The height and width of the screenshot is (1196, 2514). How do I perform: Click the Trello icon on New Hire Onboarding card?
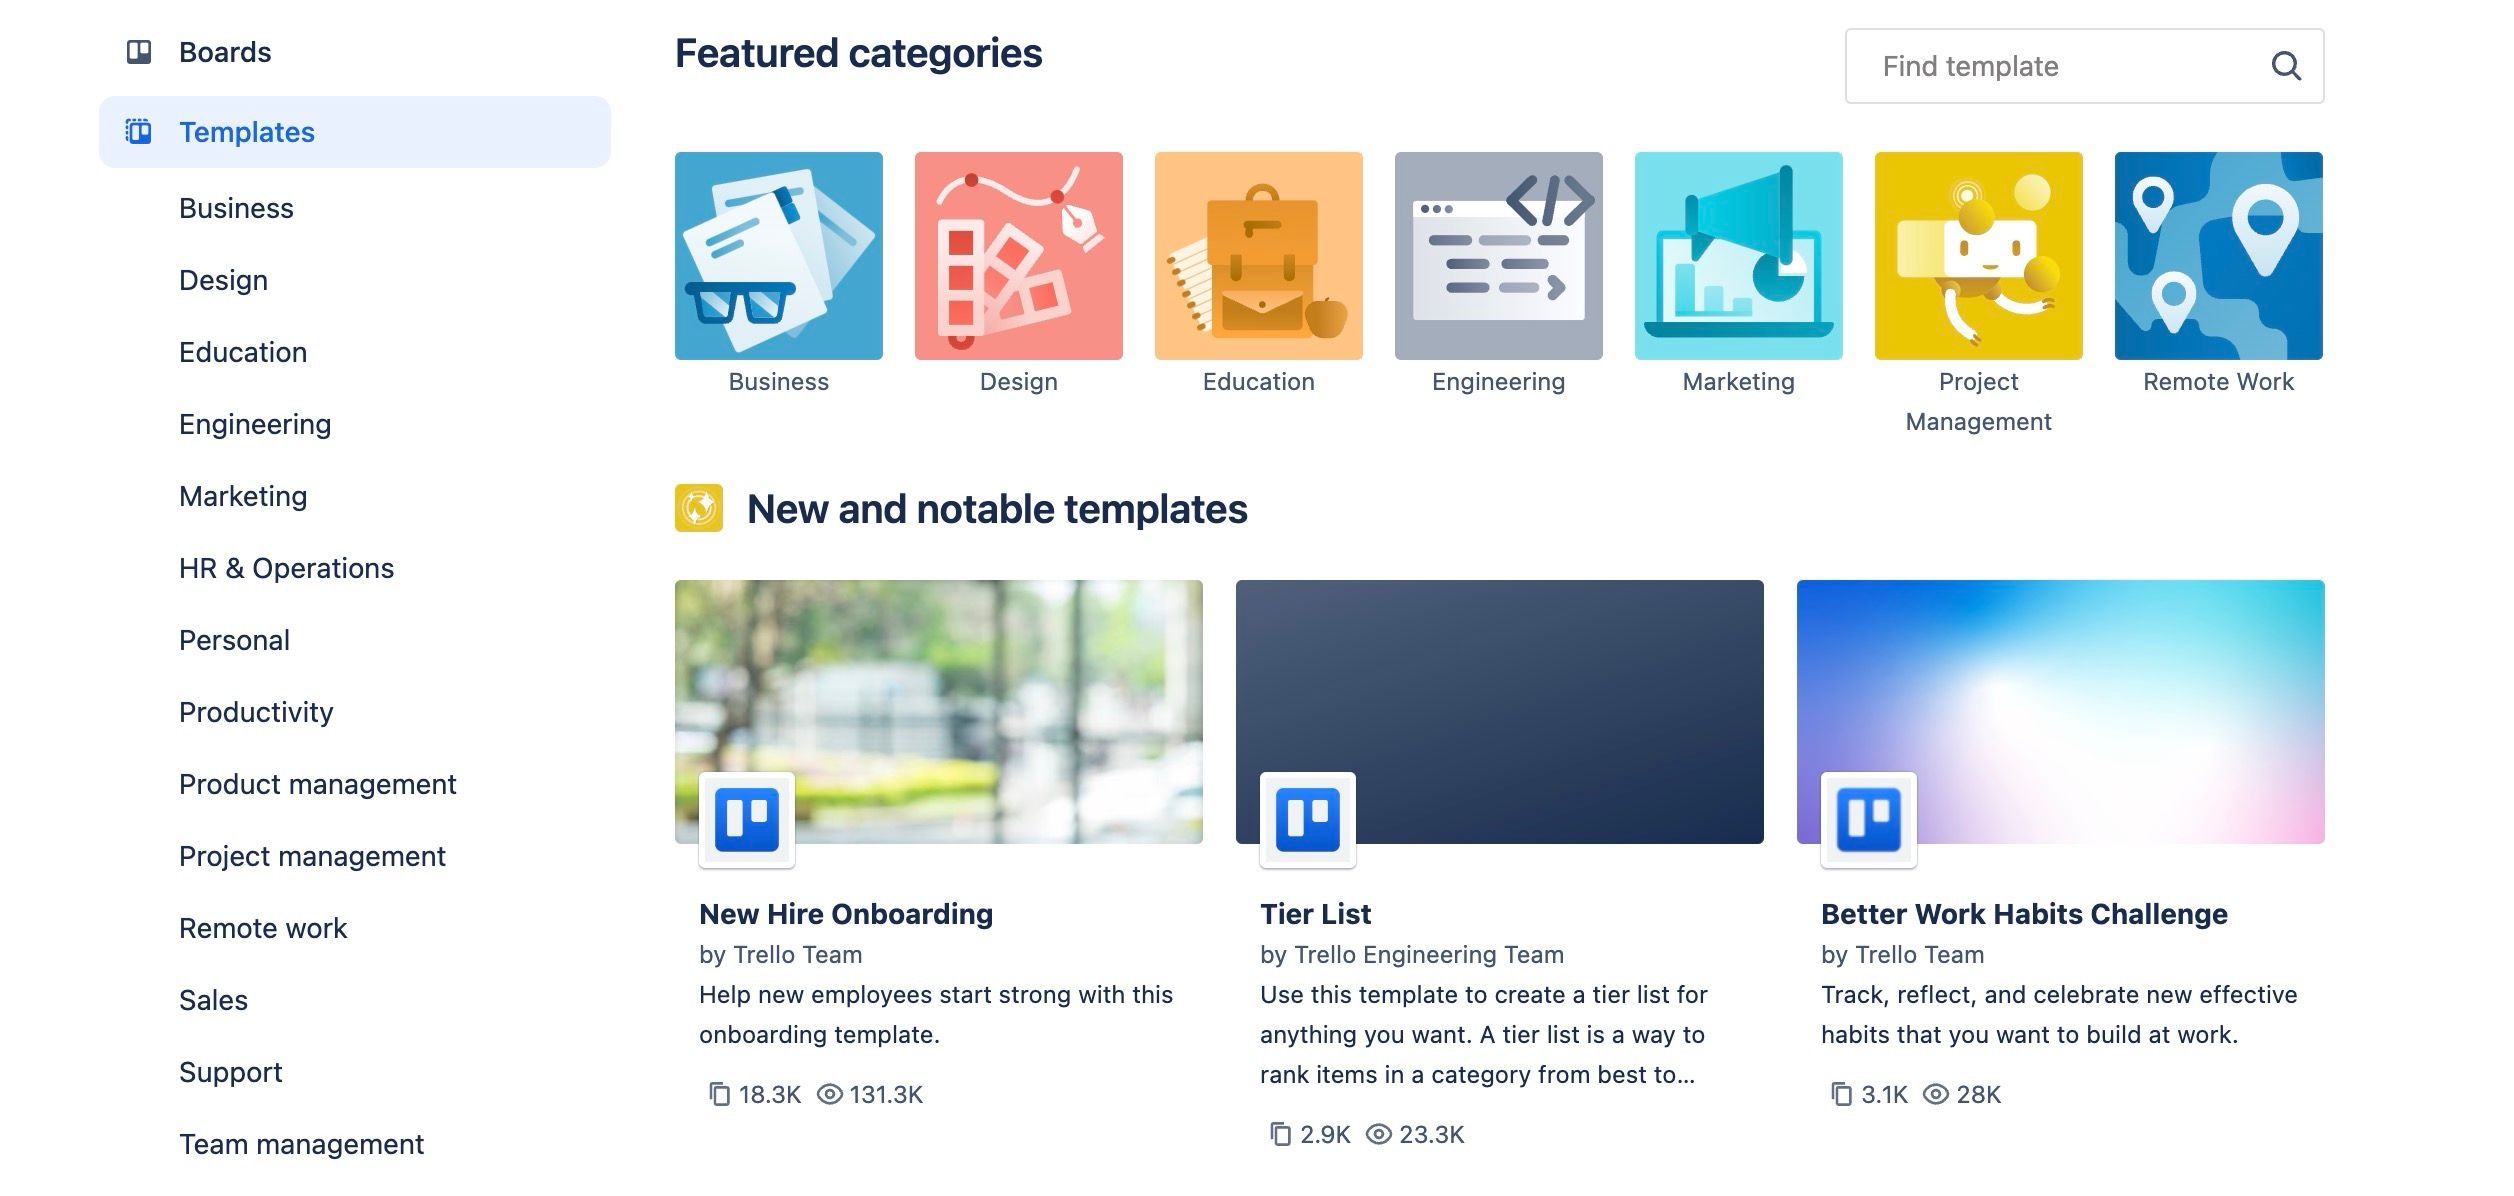pos(746,820)
